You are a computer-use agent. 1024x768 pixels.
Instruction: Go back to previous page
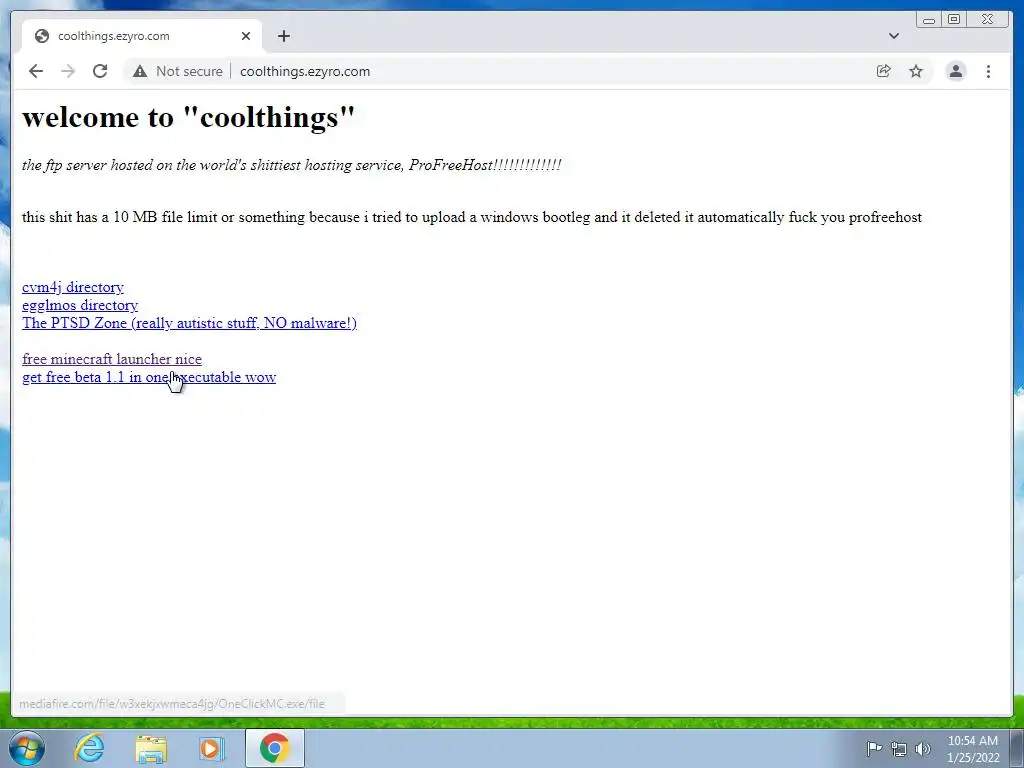[36, 71]
